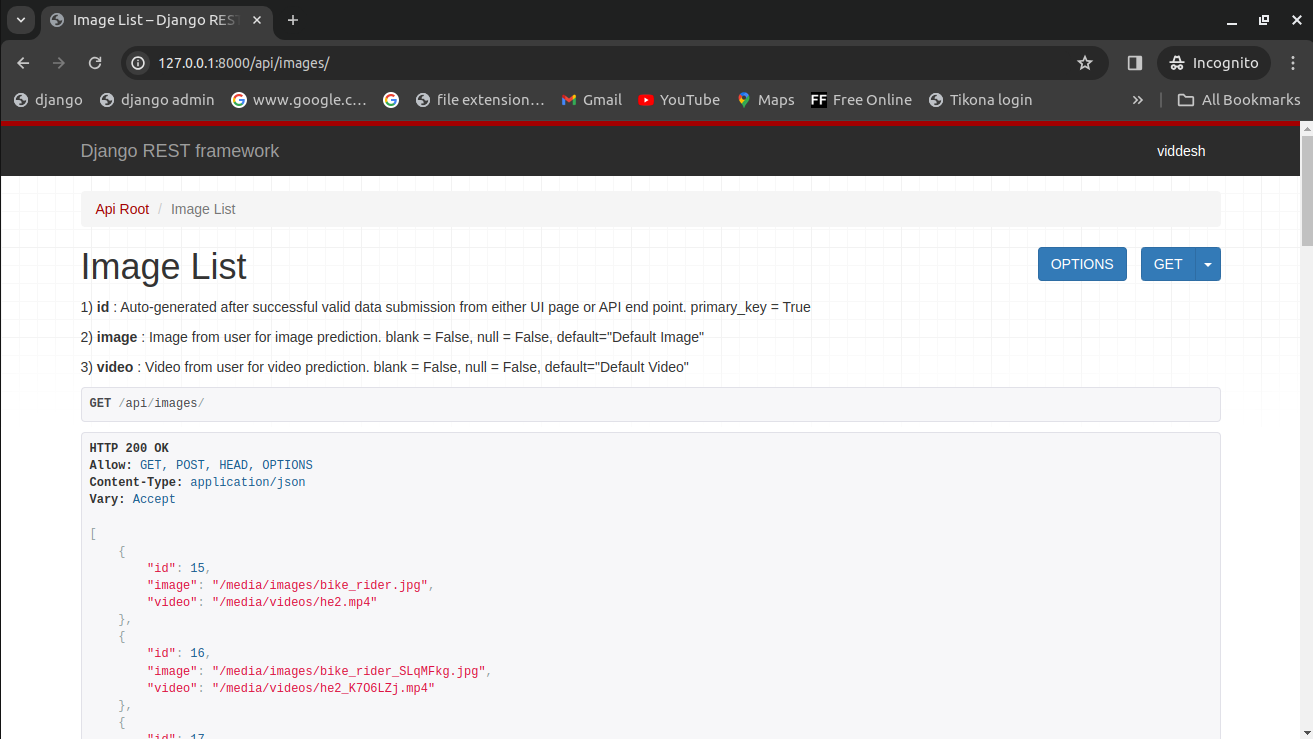Click the bike_rider_SLqMFkg.jpg image path

tap(349, 671)
